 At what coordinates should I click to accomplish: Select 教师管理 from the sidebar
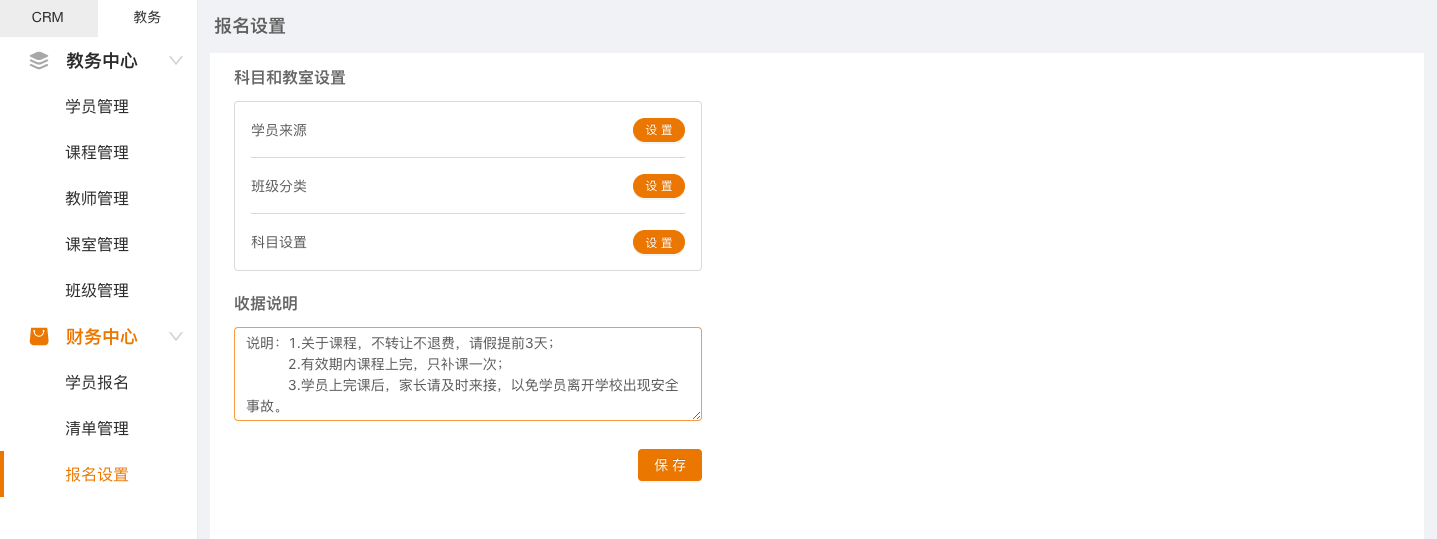[97, 199]
